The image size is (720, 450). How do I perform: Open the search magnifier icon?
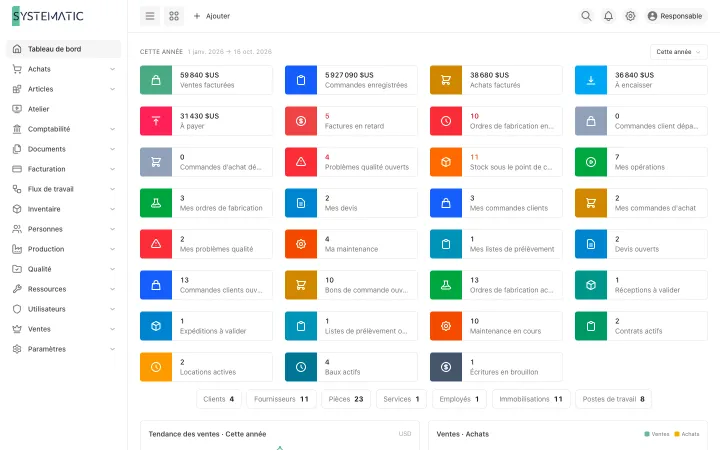click(x=586, y=16)
